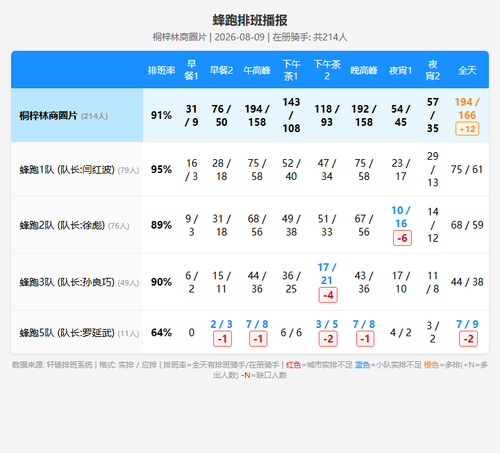Click the "蜂跑3队" row label
Image resolution: width=500 pixels, height=453 pixels.
click(x=79, y=282)
